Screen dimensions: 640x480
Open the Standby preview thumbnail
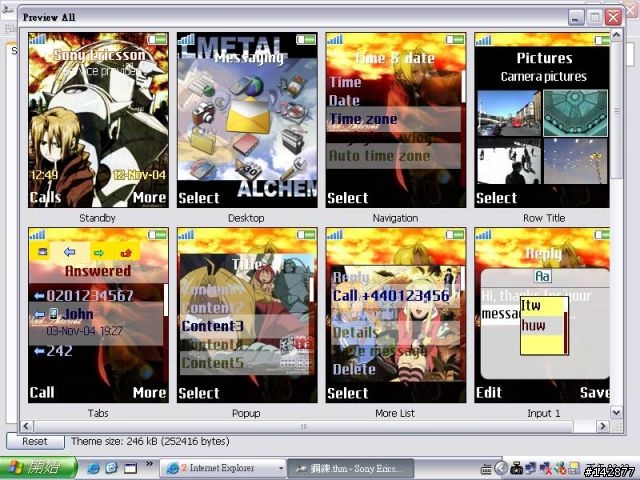pos(98,120)
